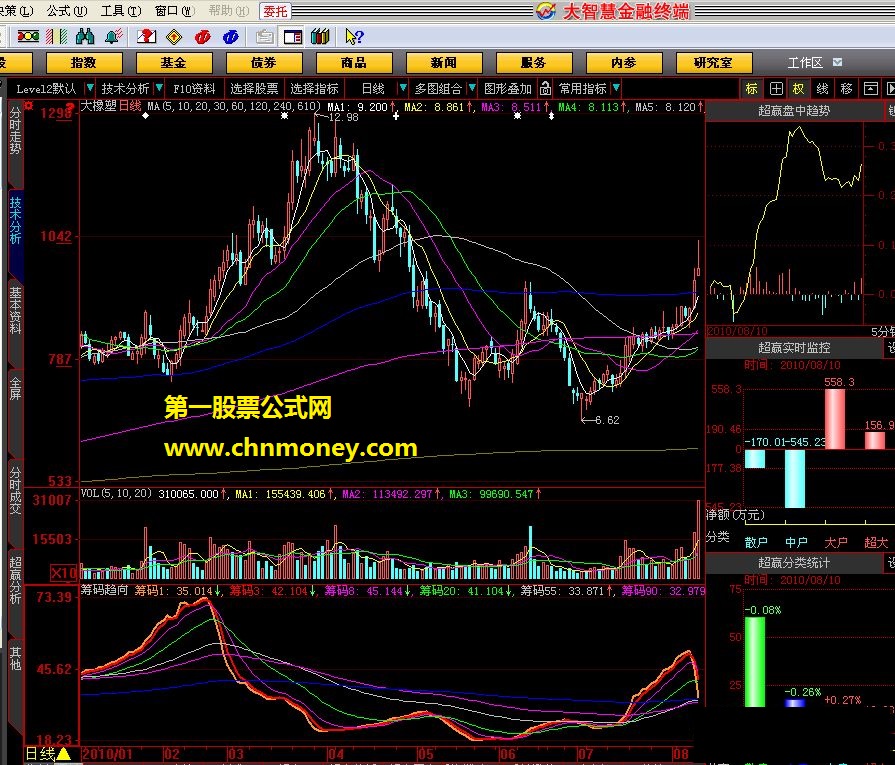Toggle the 线 line button
The width and height of the screenshot is (895, 765).
822,88
